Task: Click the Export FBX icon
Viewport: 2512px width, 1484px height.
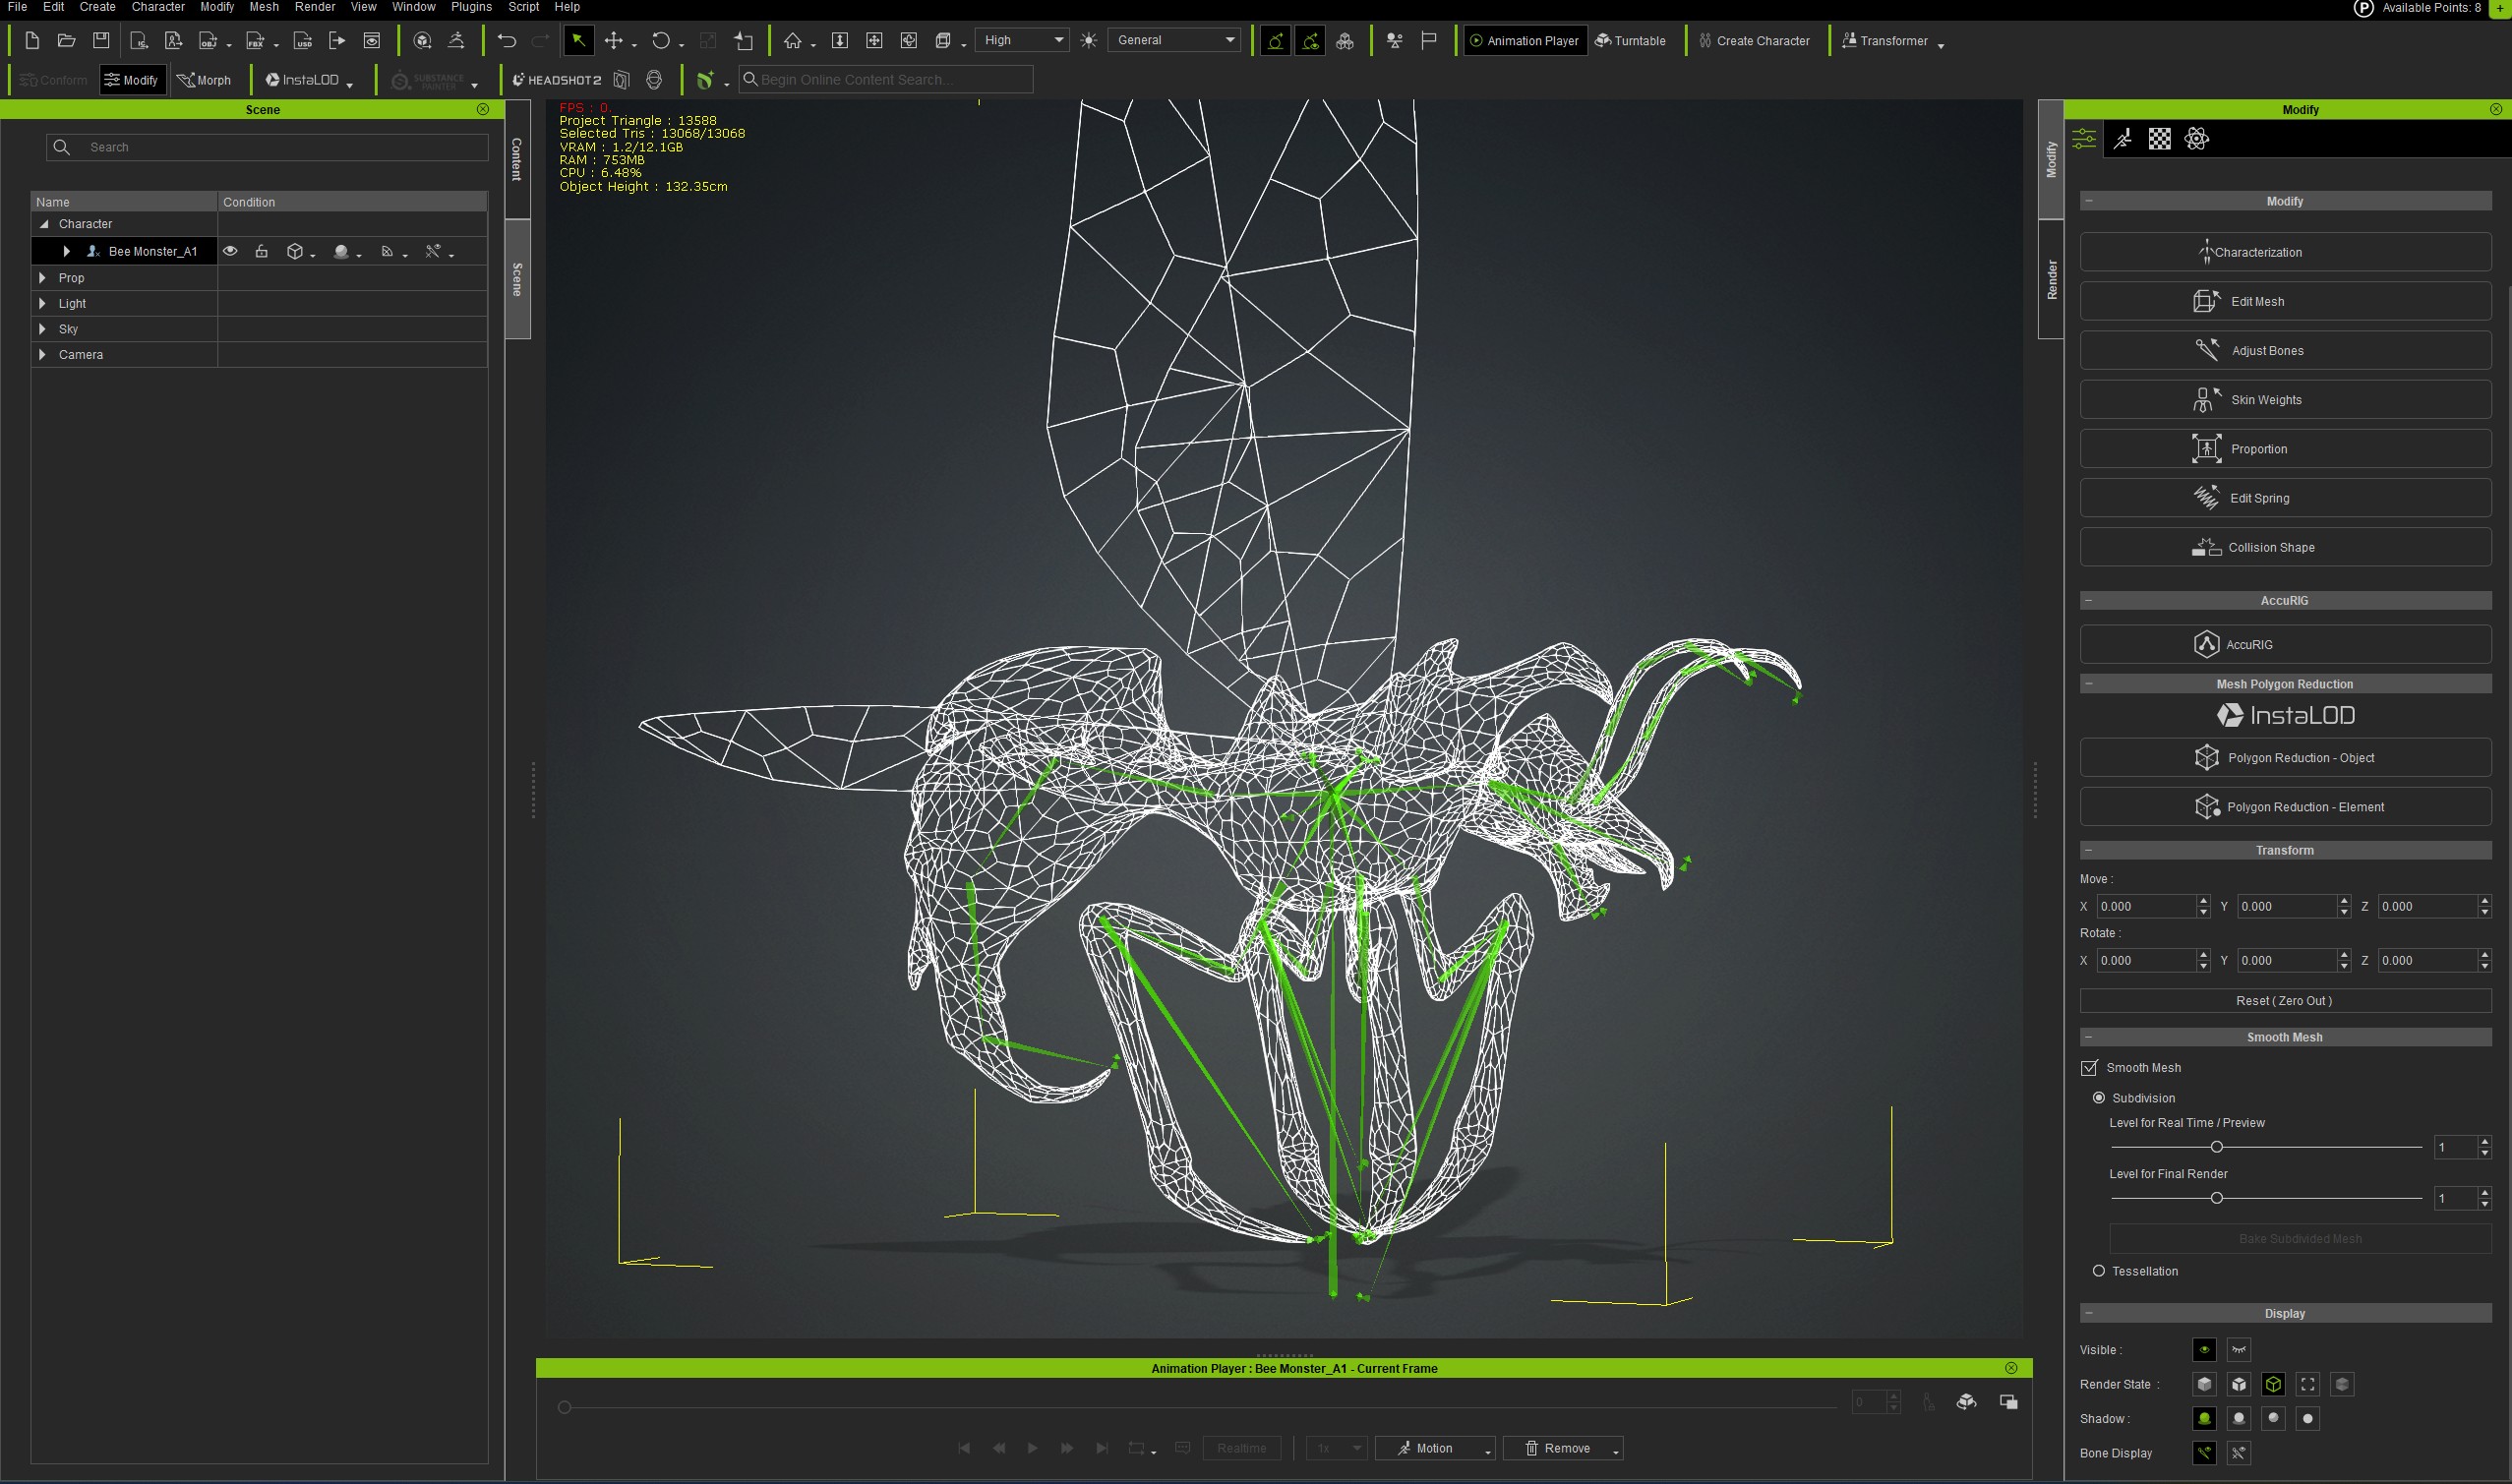Action: coord(255,41)
